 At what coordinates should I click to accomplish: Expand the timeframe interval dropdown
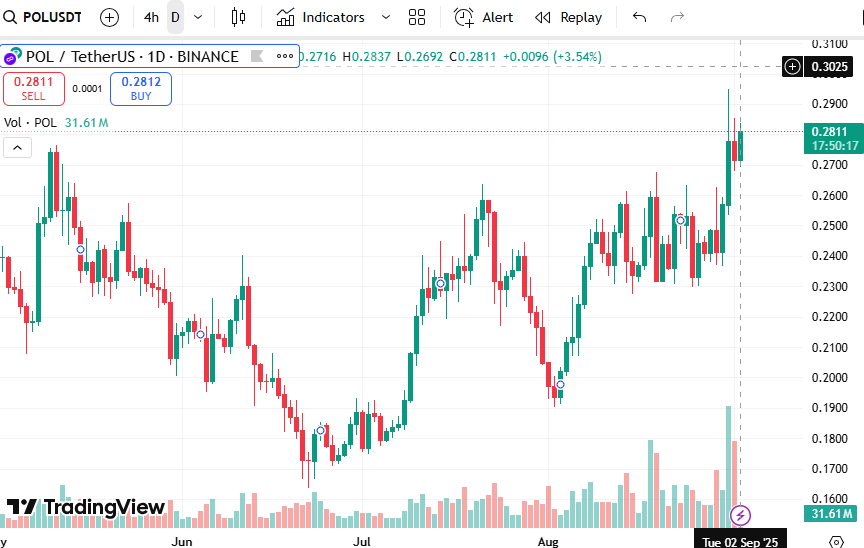click(198, 17)
